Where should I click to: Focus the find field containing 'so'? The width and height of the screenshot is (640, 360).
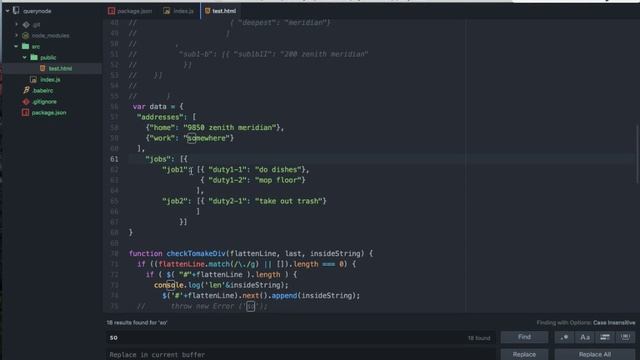300,338
